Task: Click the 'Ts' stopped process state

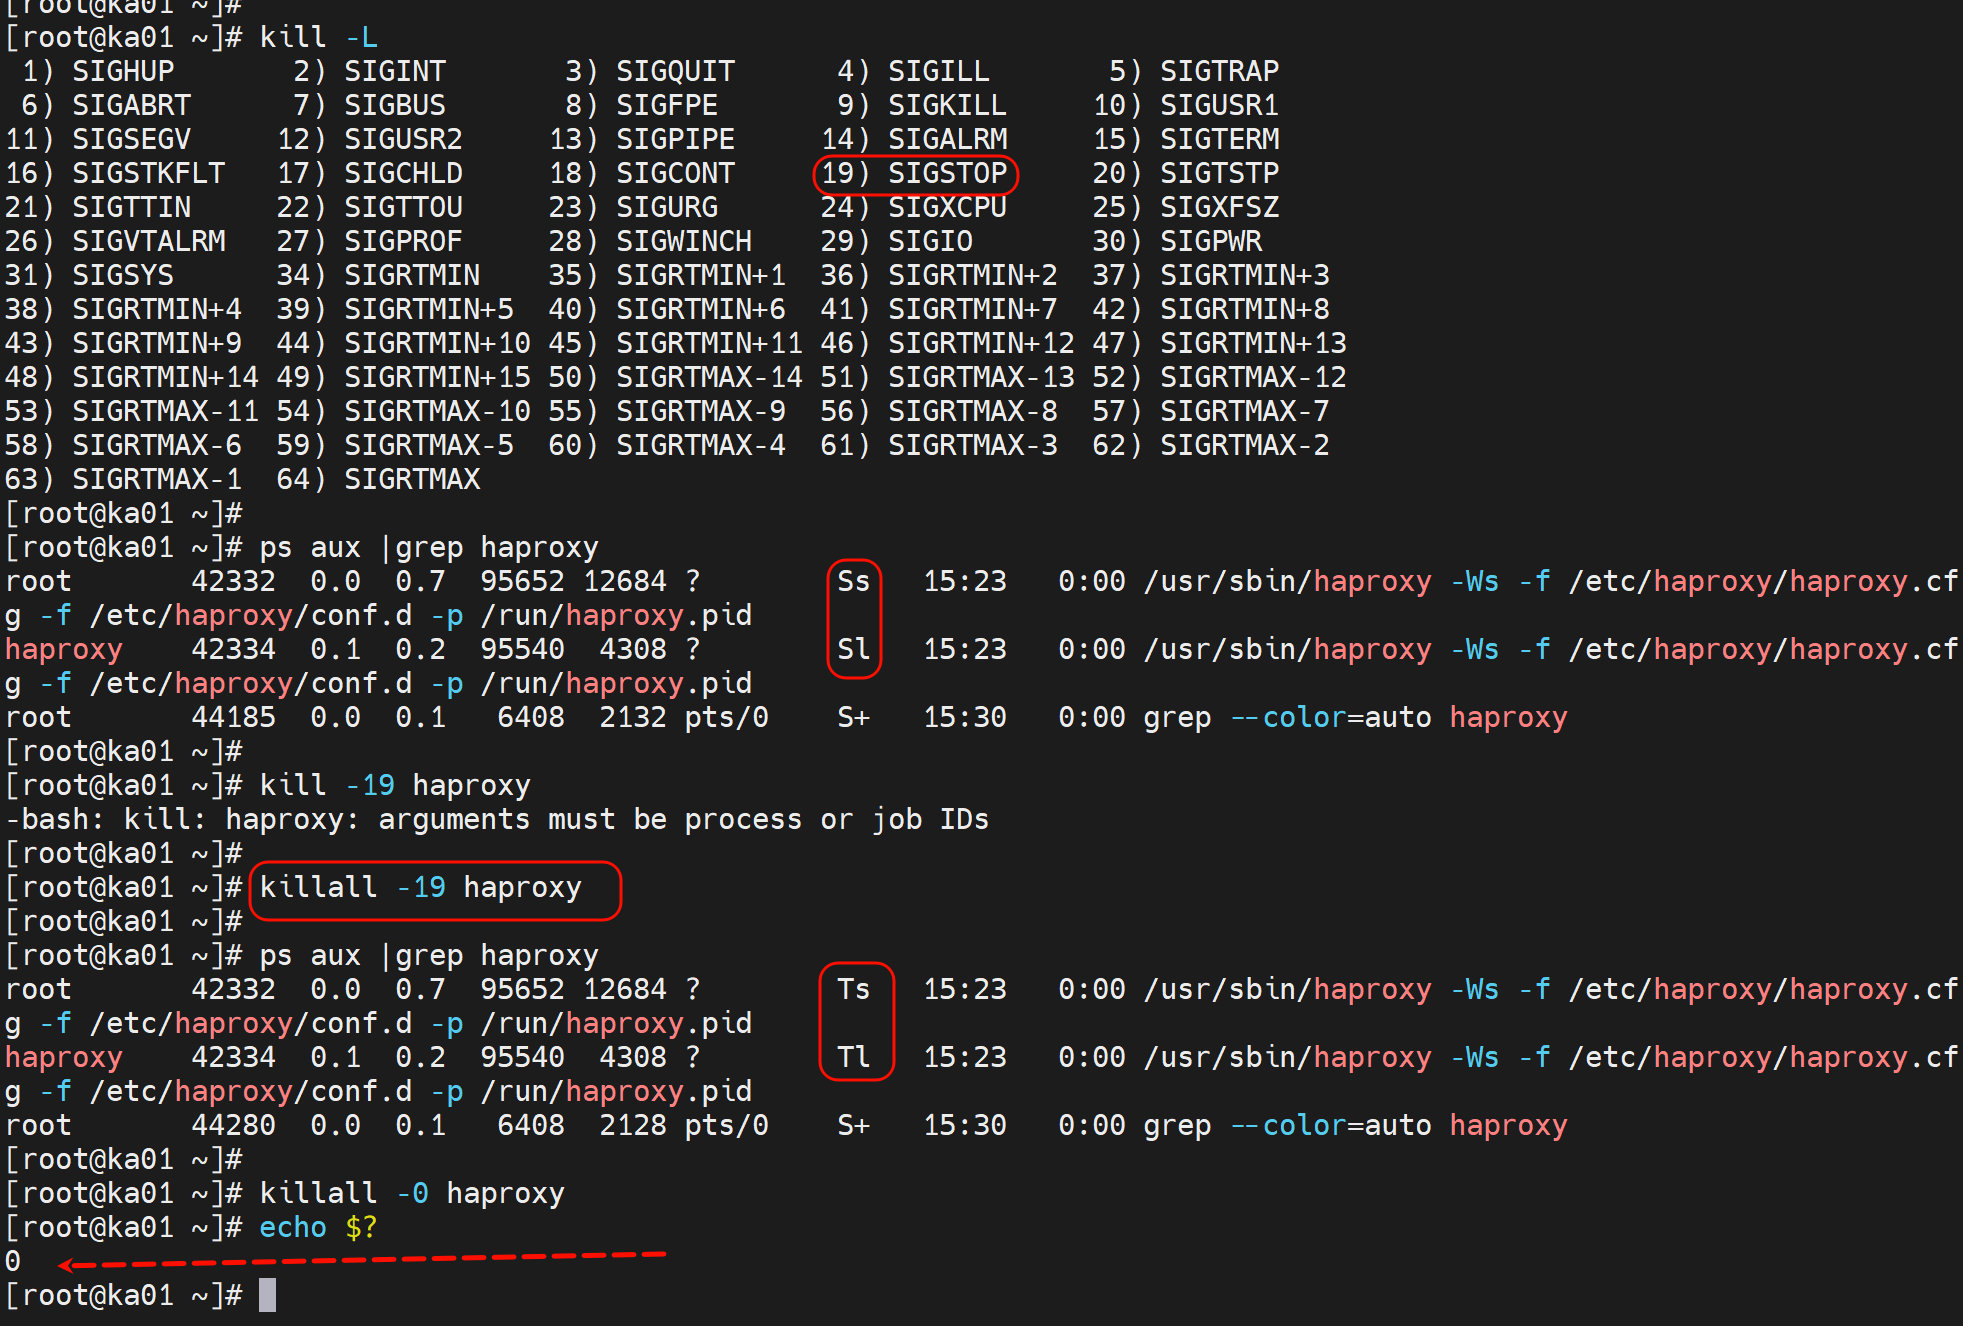Action: coord(853,989)
